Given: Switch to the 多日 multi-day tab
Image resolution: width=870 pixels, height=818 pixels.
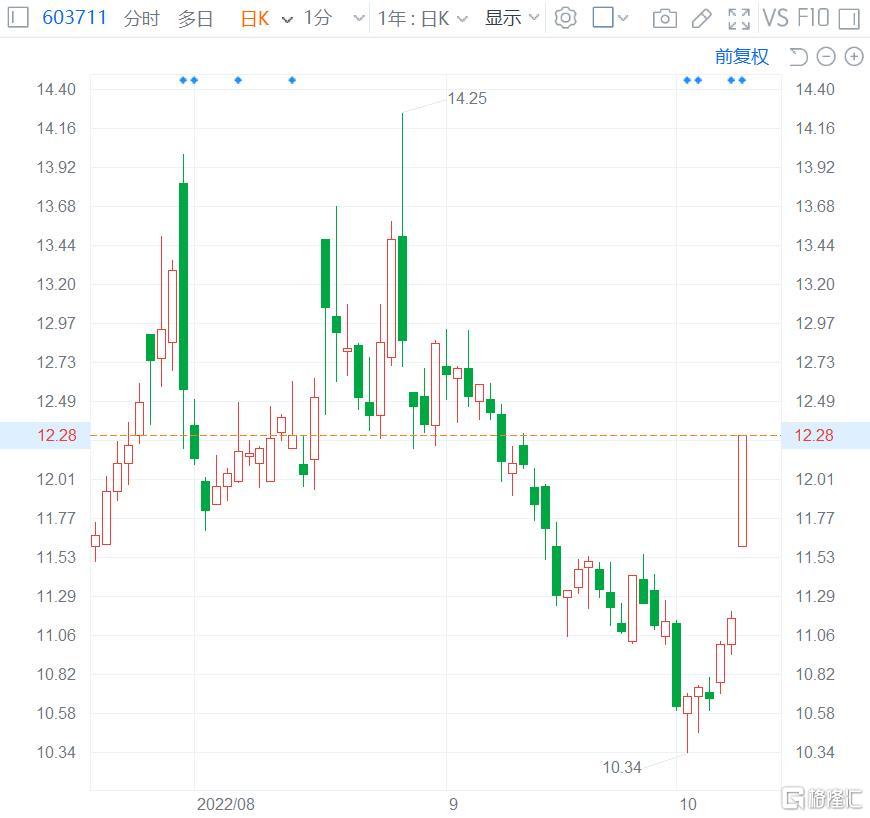Looking at the screenshot, I should [195, 18].
